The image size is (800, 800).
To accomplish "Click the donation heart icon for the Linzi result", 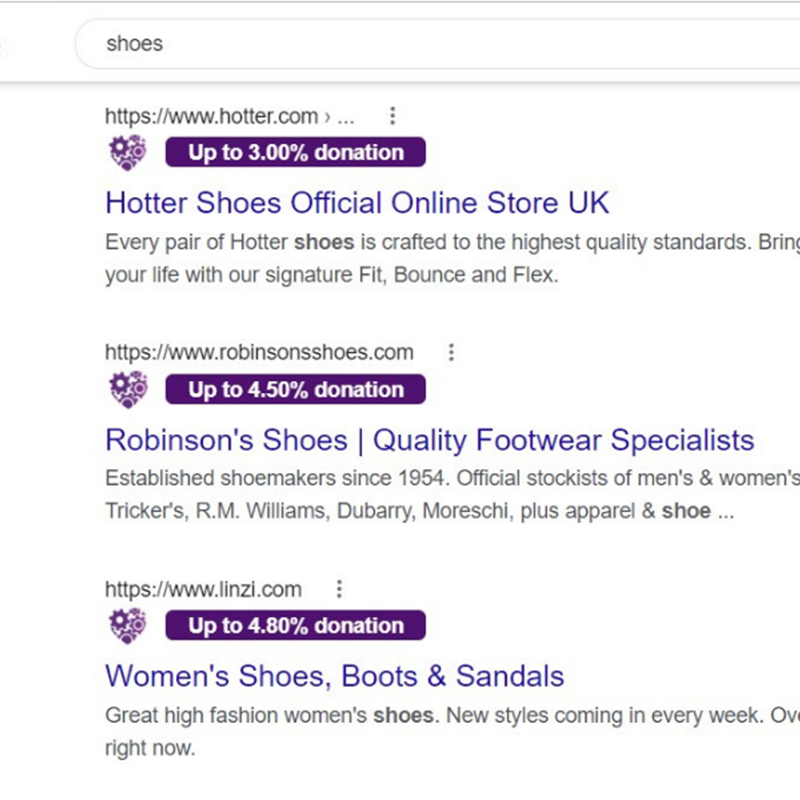I will [x=126, y=625].
